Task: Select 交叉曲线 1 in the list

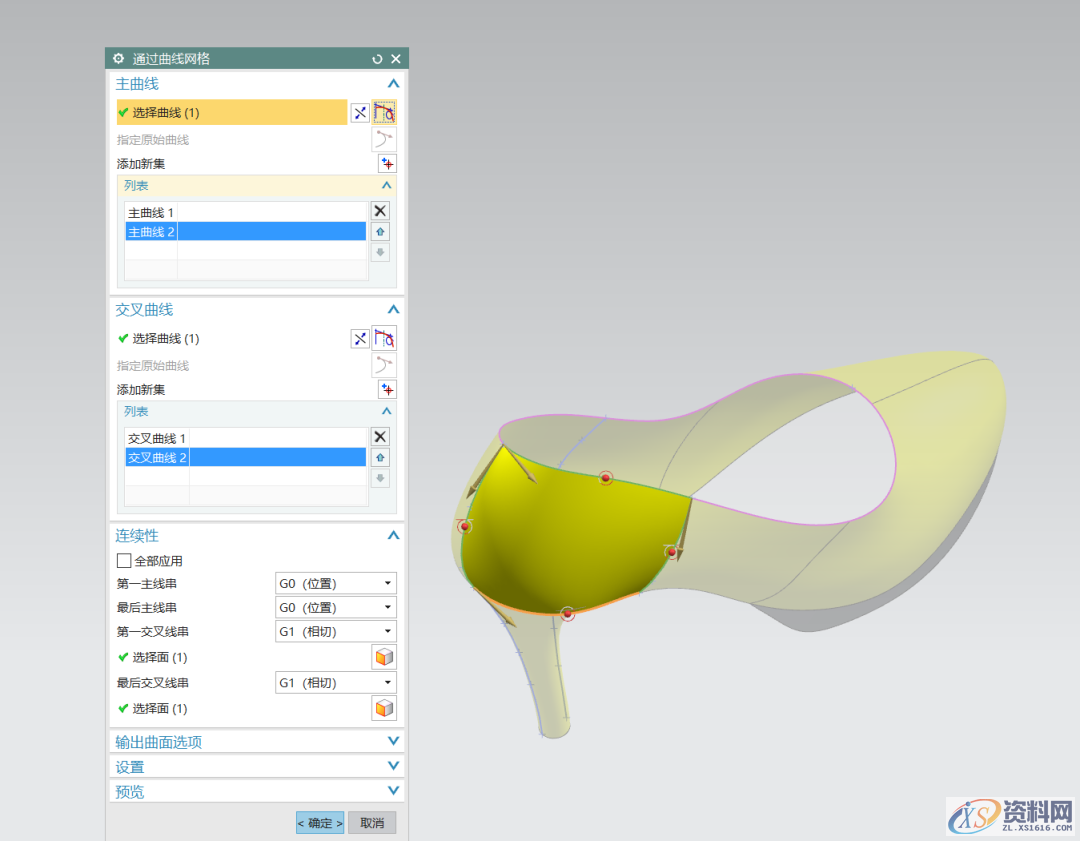Action: (157, 438)
